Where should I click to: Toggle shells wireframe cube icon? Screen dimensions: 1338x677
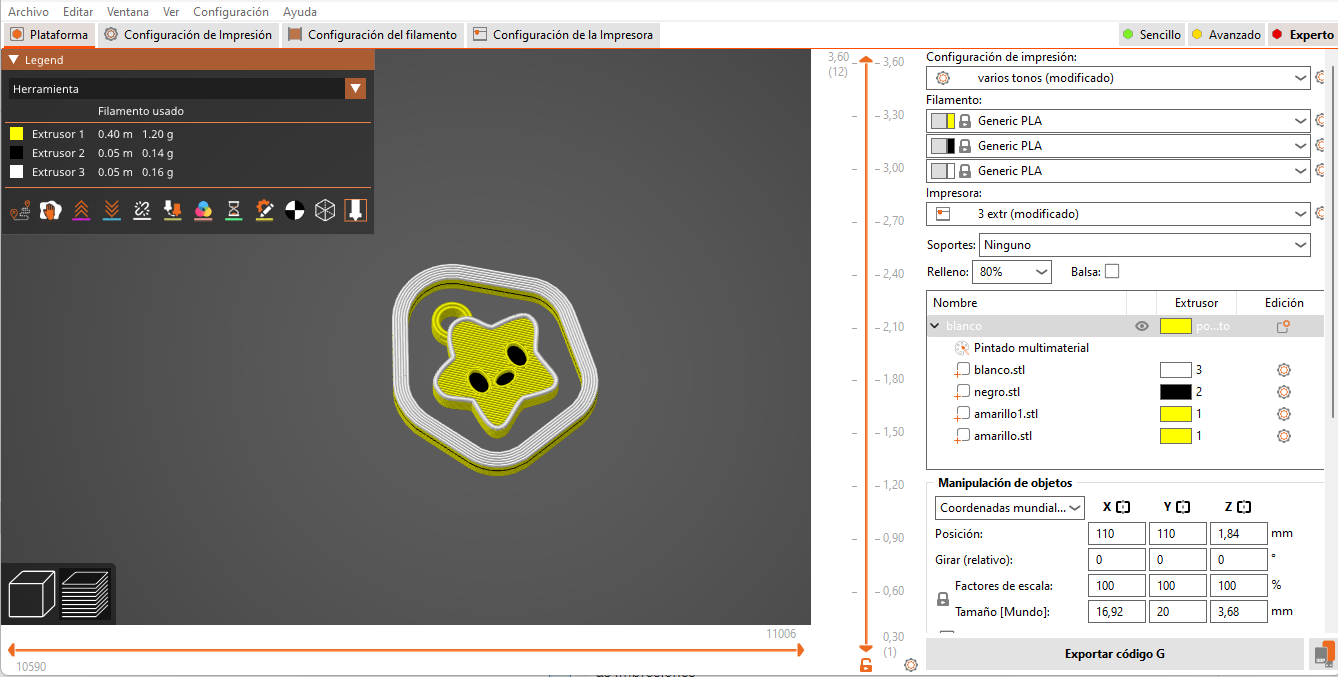point(325,210)
